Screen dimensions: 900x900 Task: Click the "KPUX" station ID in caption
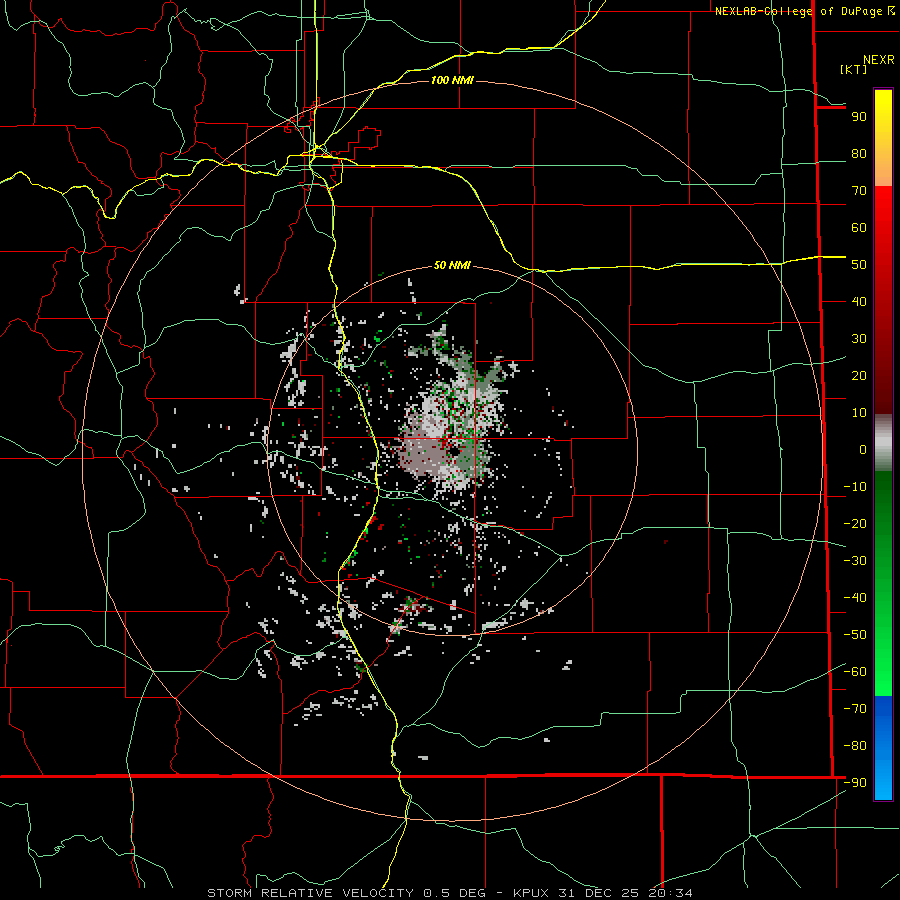(x=531, y=893)
